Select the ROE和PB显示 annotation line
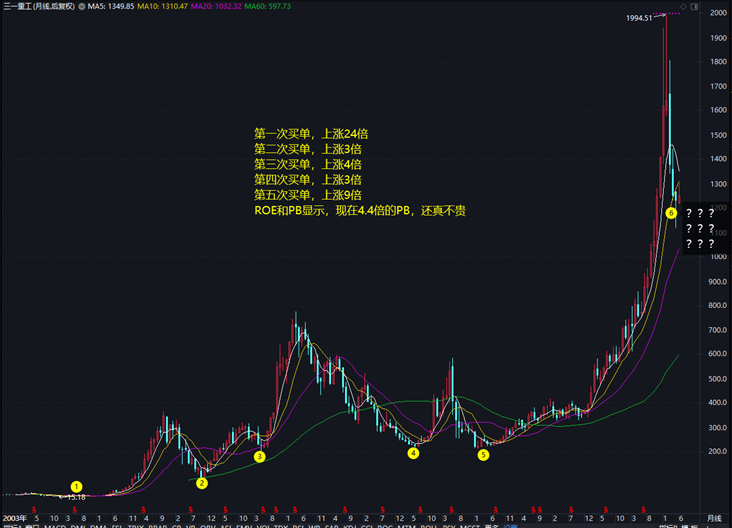The height and width of the screenshot is (528, 732). (360, 211)
